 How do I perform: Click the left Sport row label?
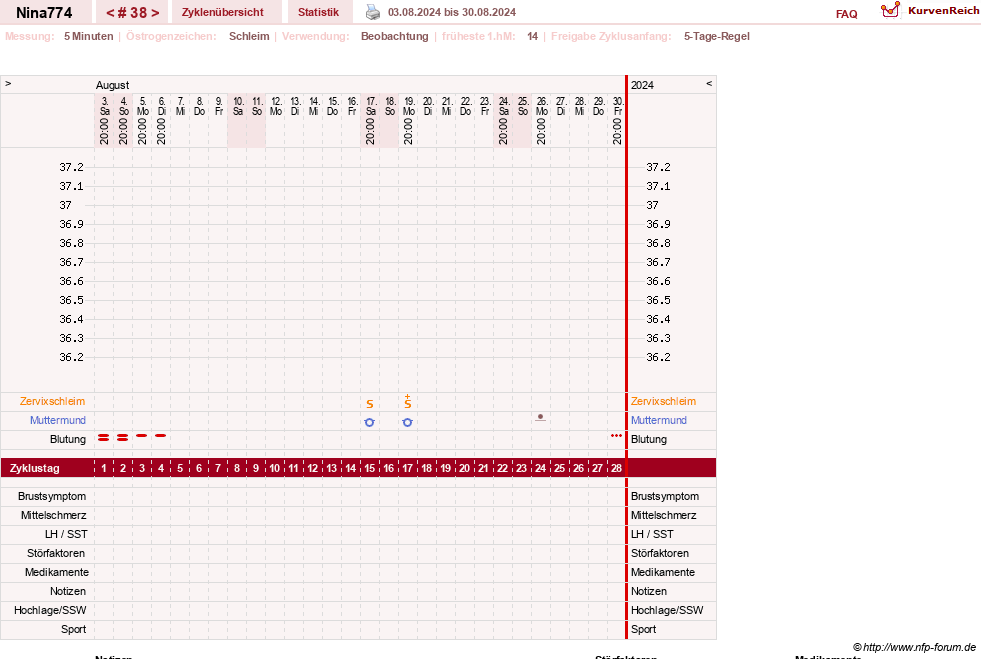(74, 629)
